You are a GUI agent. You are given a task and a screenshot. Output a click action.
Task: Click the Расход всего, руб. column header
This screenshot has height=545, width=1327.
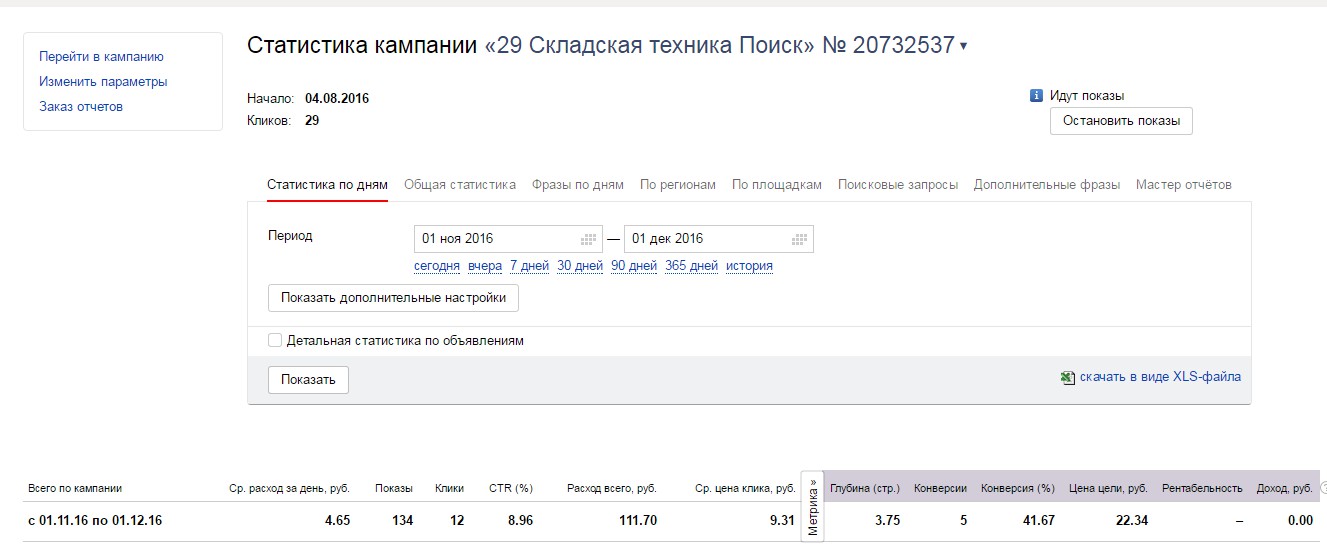point(612,489)
